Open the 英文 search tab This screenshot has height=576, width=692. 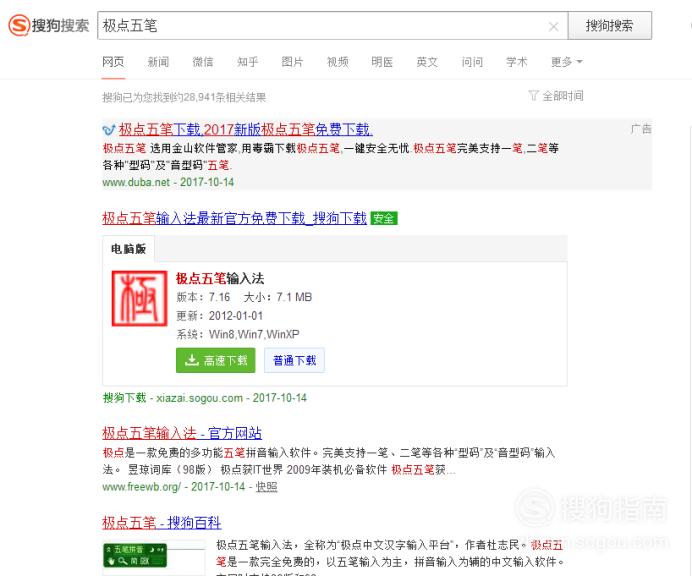(x=427, y=62)
